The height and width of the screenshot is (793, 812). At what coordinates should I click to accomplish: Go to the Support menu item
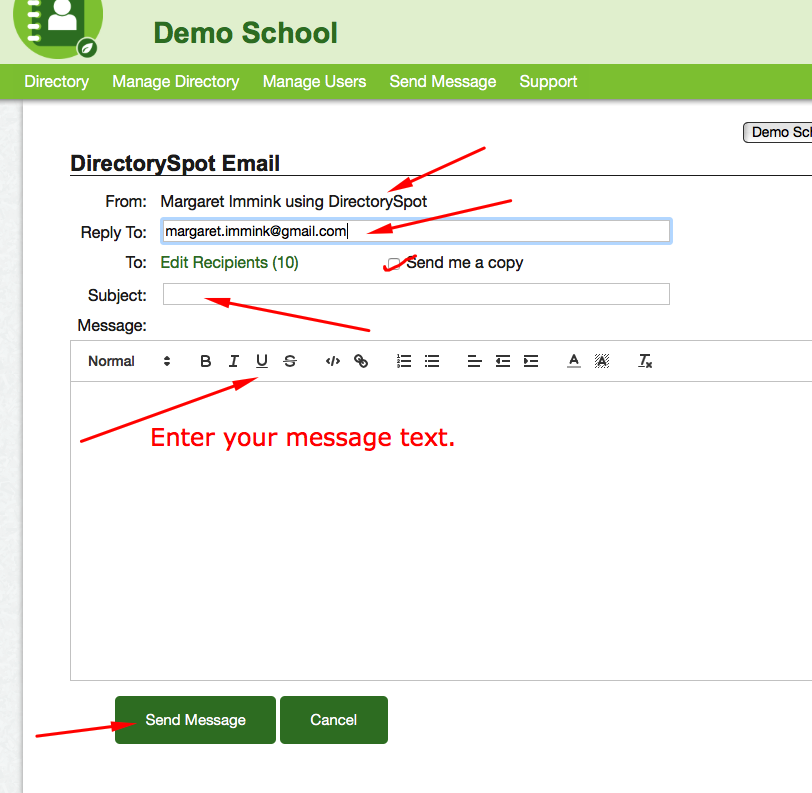[548, 82]
